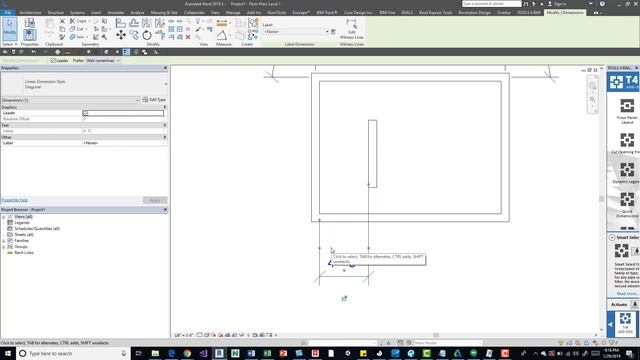Viewport: 640px width, 360px height.
Task: Collapse the Smart Select section chevron
Action: [x=612, y=237]
